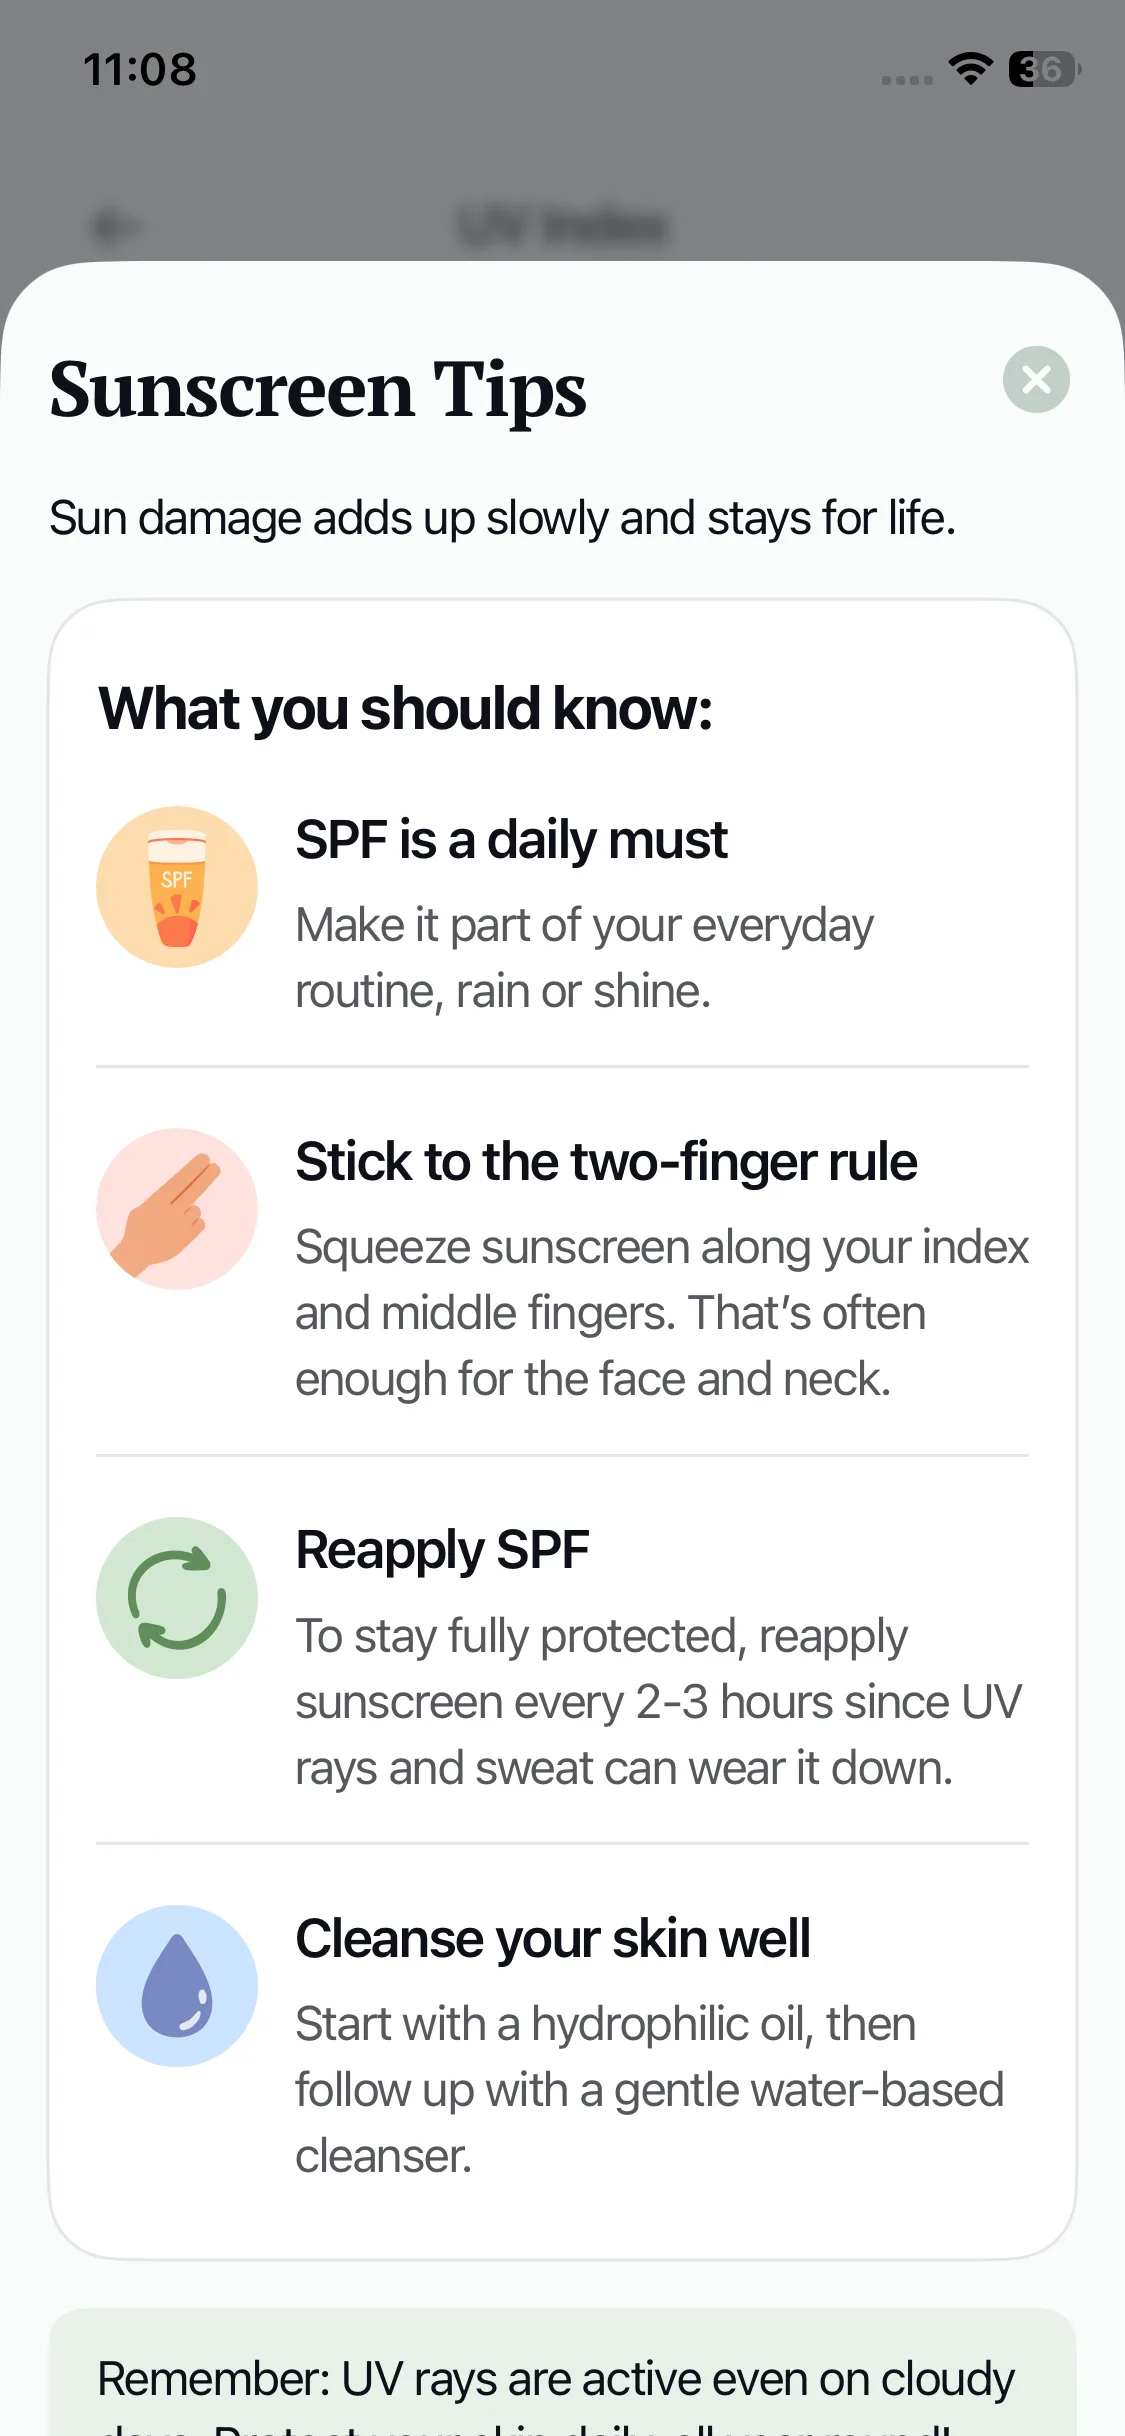Close the Sunscreen Tips sheet
This screenshot has height=2436, width=1125.
[1036, 380]
